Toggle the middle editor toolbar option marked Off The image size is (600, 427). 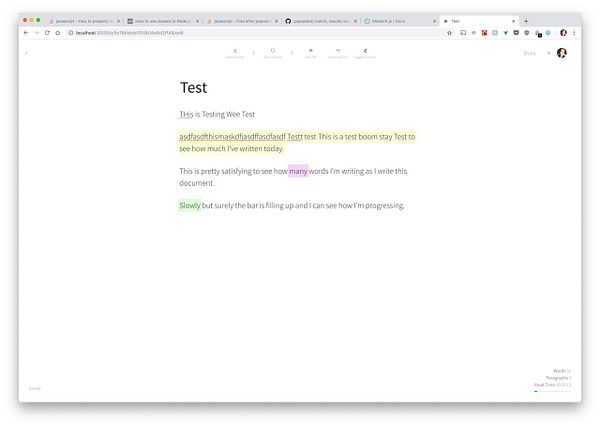pyautogui.click(x=311, y=53)
